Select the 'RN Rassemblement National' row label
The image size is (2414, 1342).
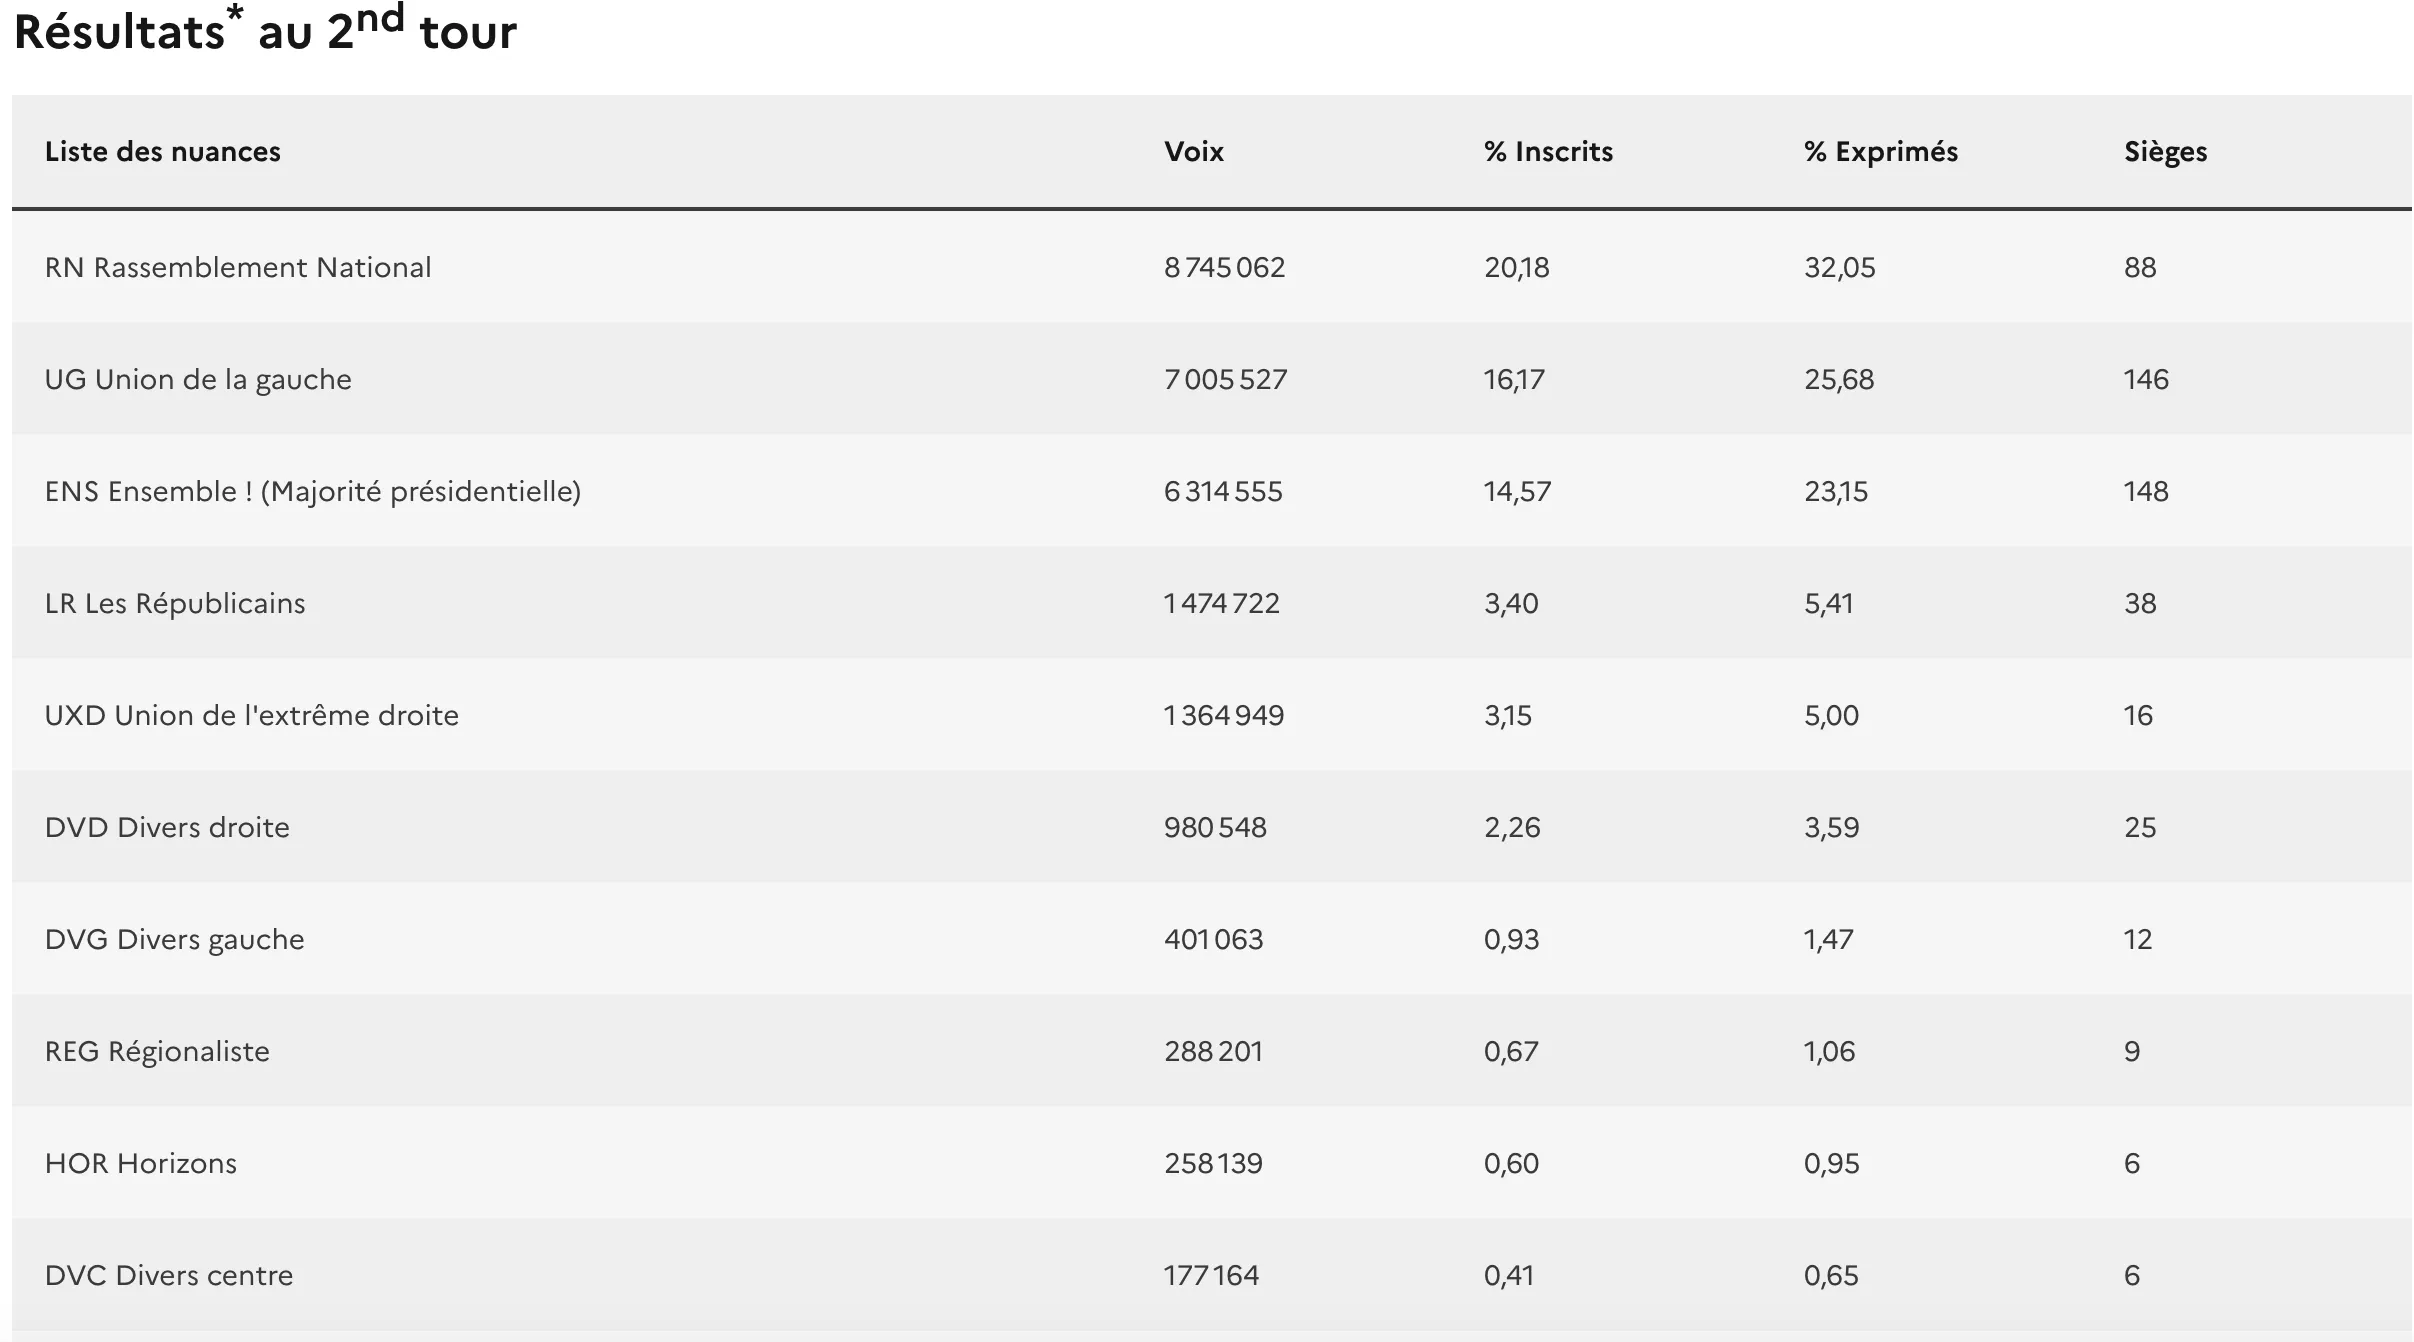click(x=238, y=268)
